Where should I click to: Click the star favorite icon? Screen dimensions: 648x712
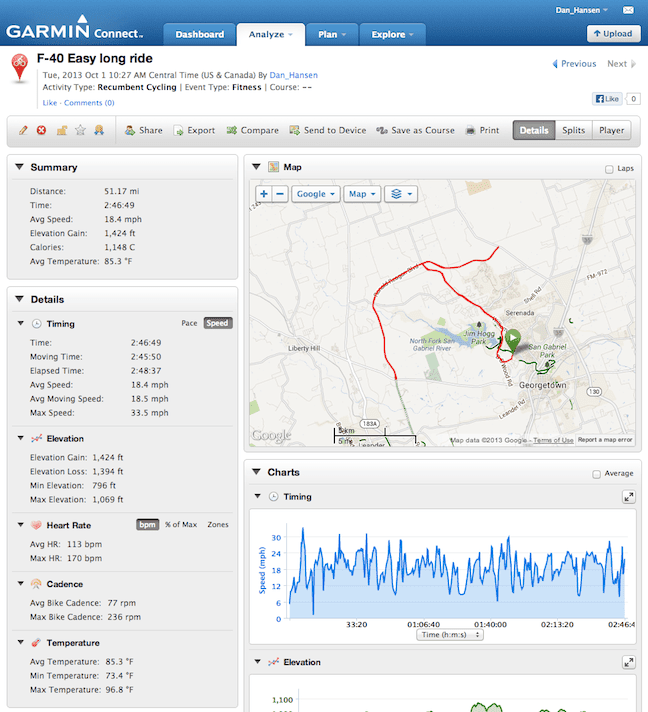(x=80, y=130)
